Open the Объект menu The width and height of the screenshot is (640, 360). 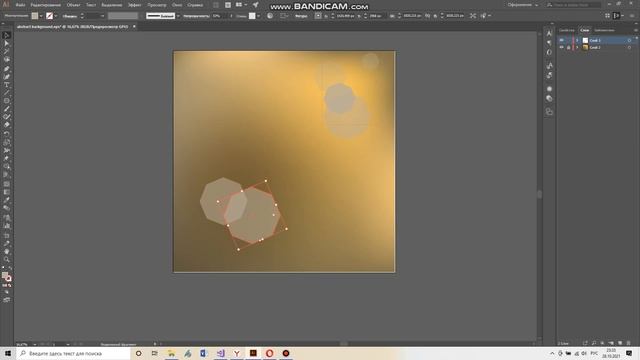73,5
